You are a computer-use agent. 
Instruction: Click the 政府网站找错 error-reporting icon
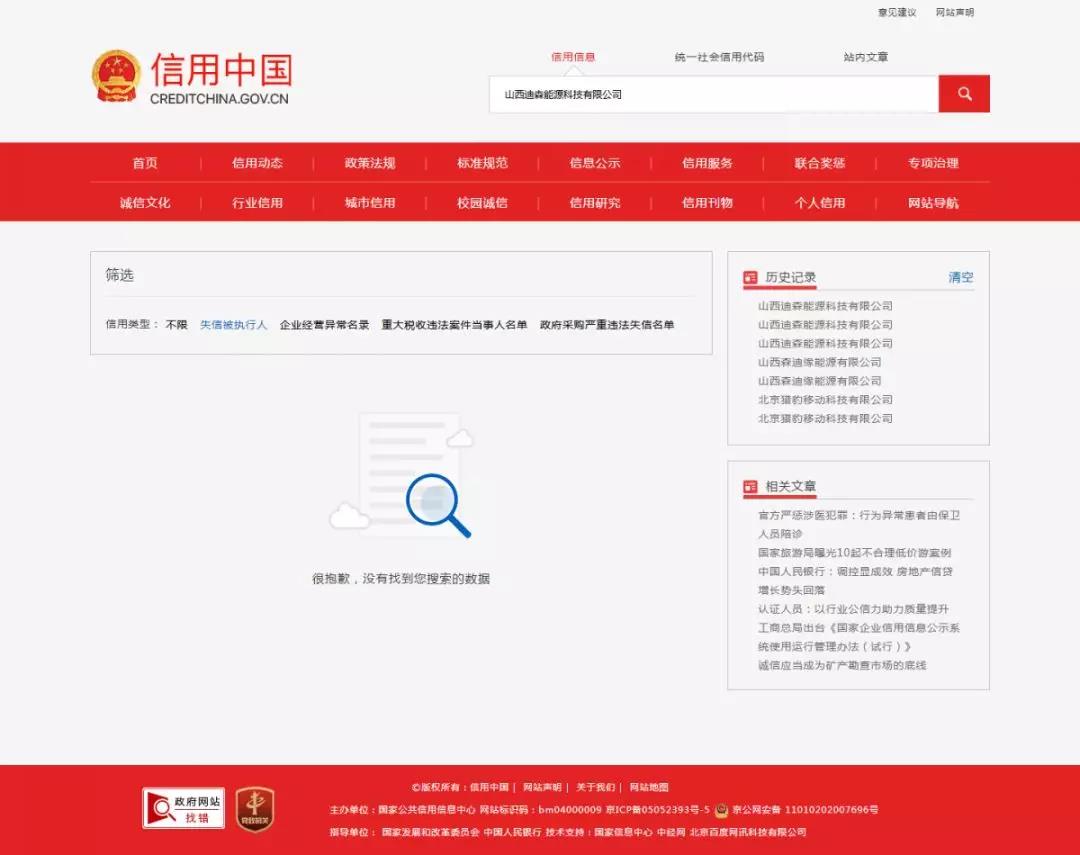click(x=181, y=808)
